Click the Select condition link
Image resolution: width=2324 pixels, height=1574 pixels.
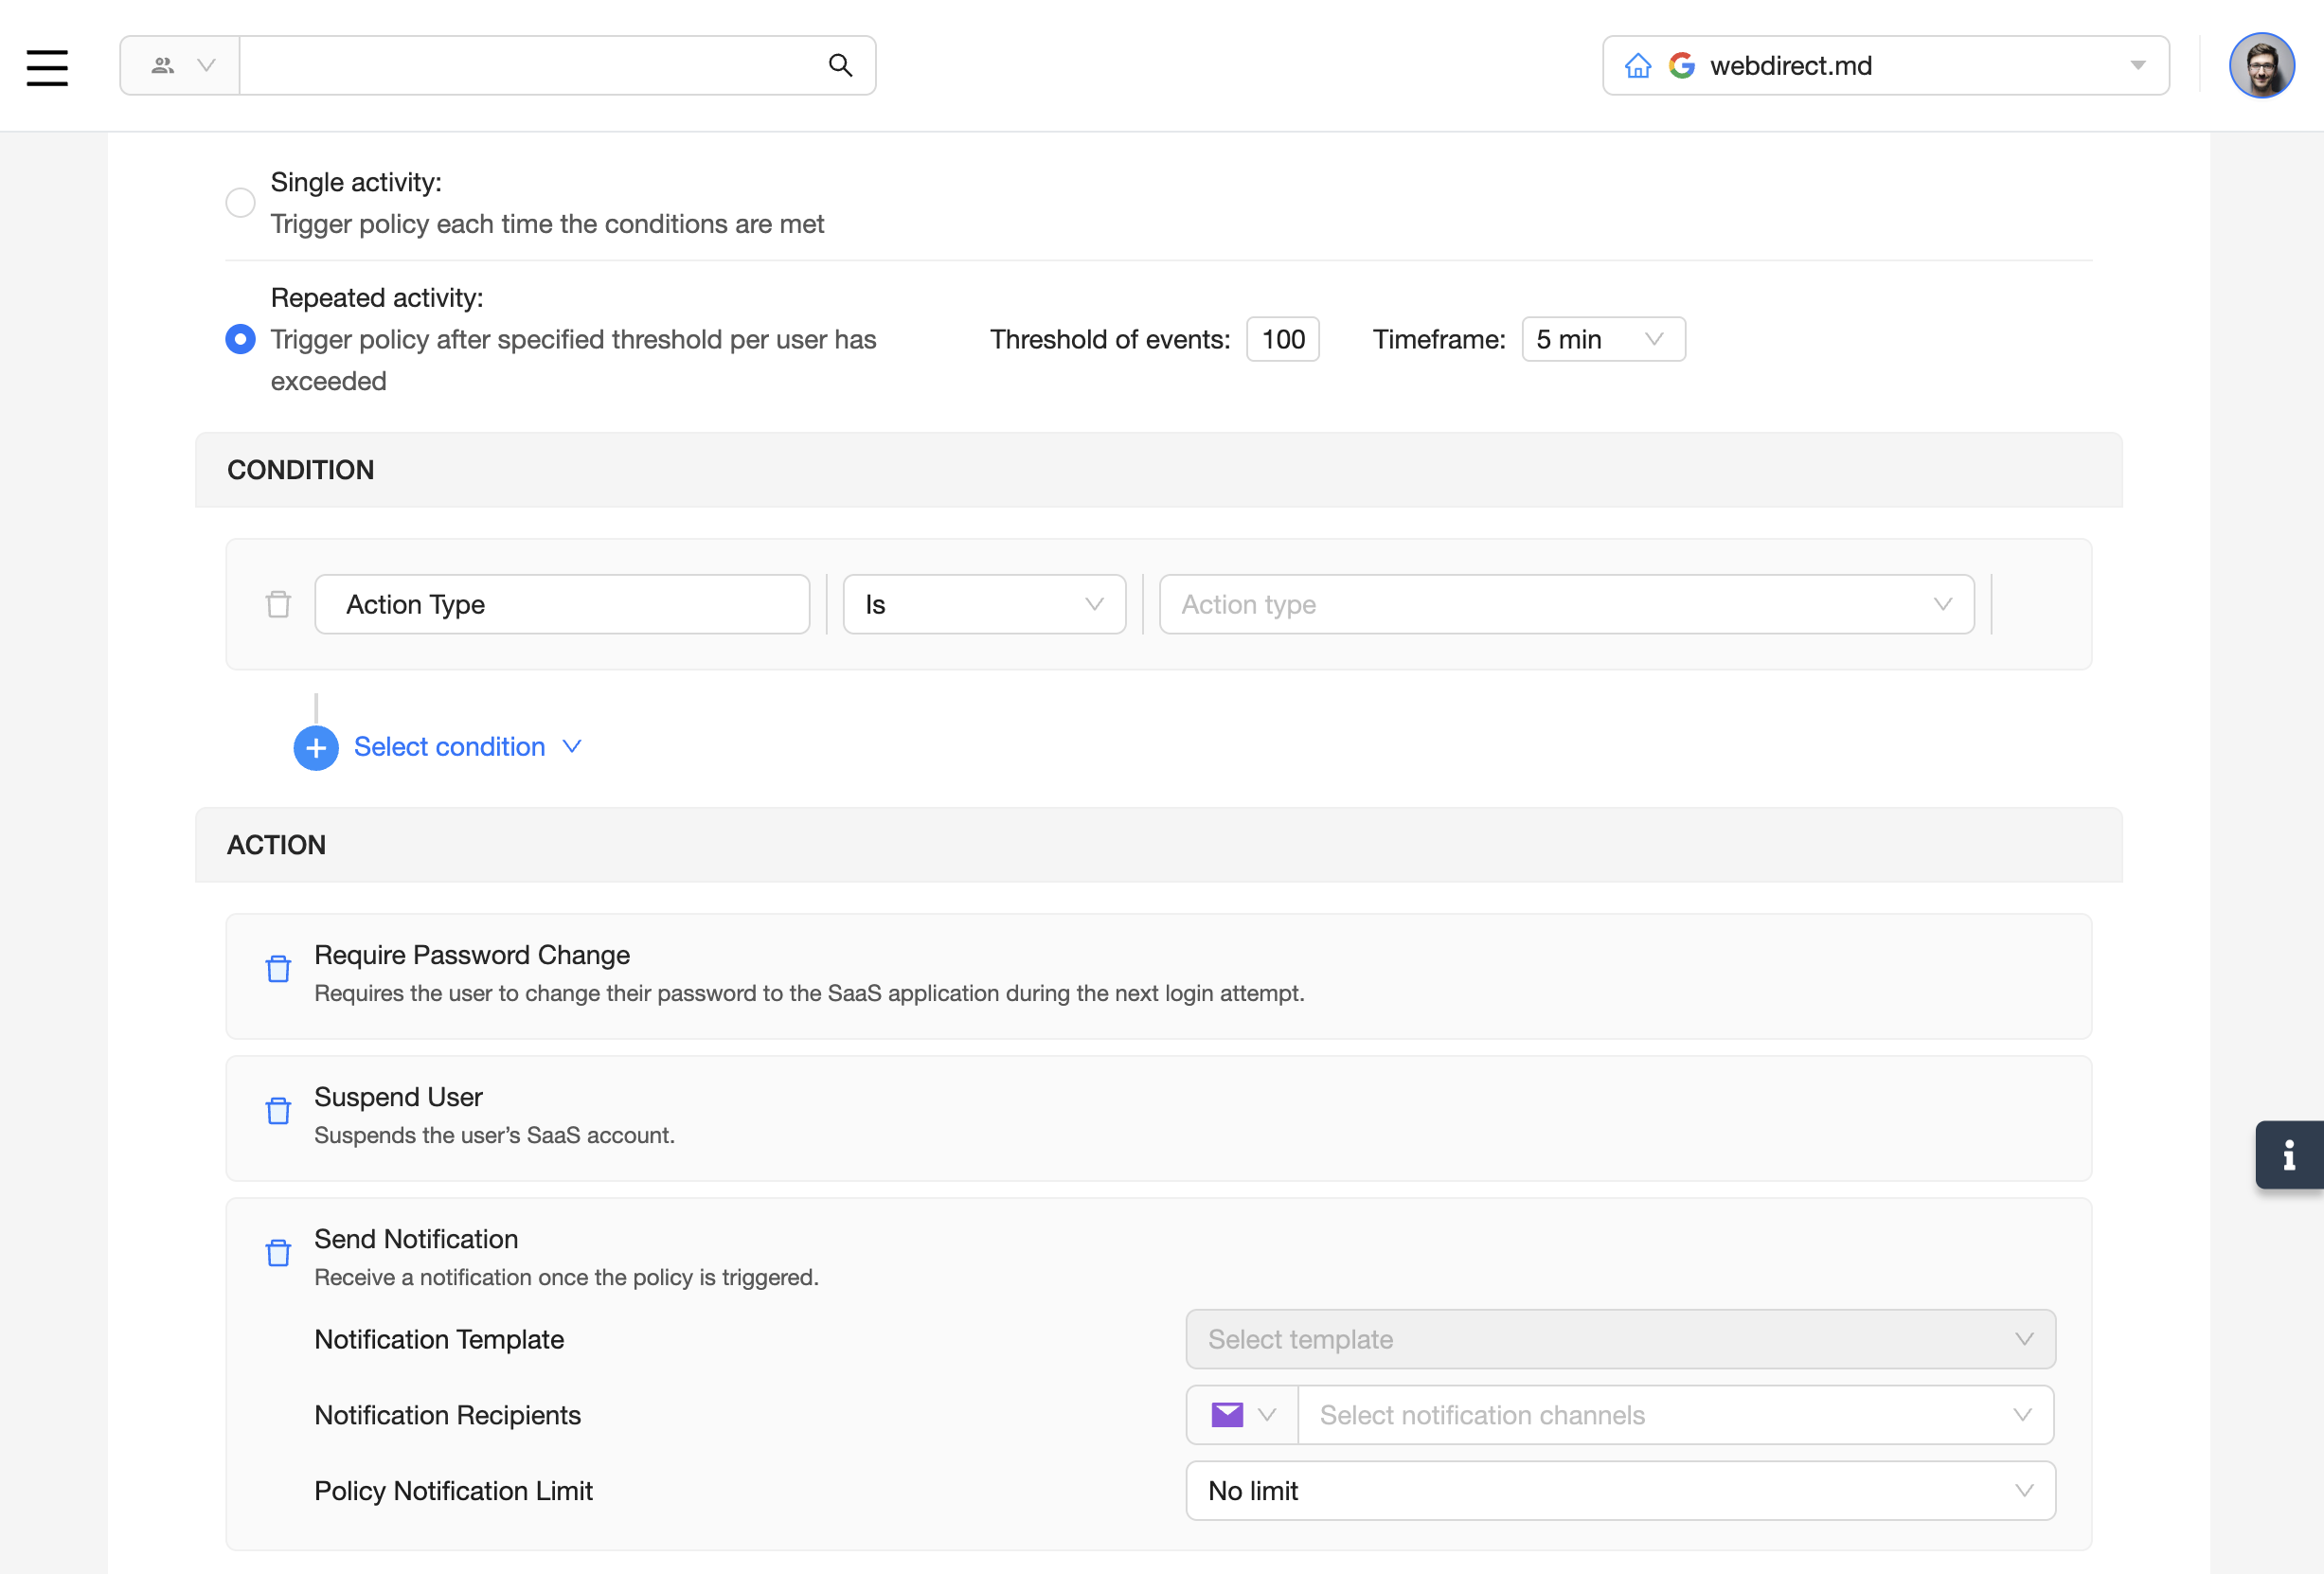[449, 747]
